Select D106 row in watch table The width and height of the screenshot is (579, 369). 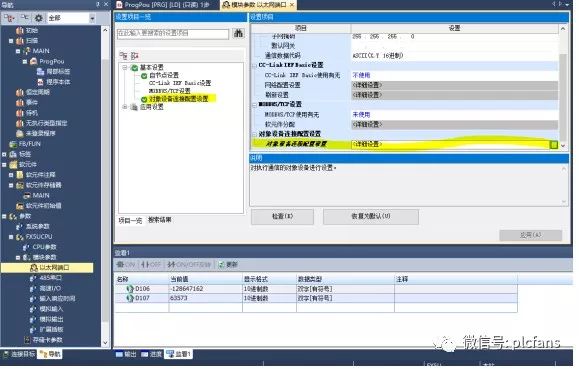click(x=316, y=289)
